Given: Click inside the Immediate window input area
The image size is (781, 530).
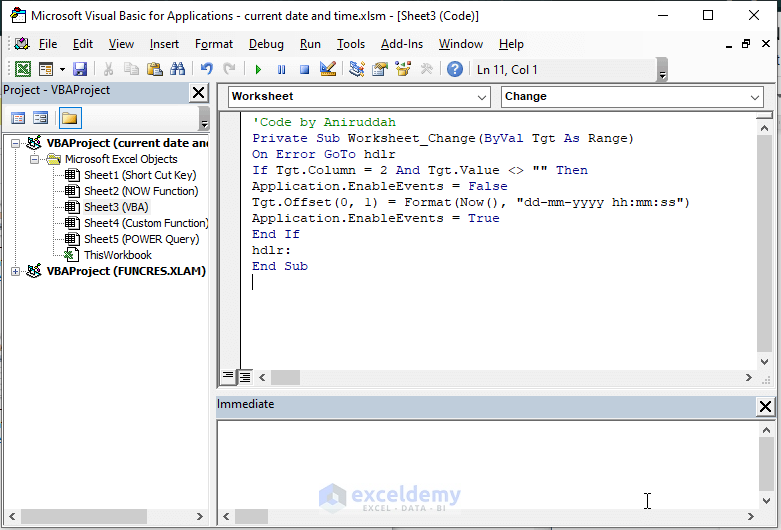Looking at the screenshot, I should click(x=487, y=464).
